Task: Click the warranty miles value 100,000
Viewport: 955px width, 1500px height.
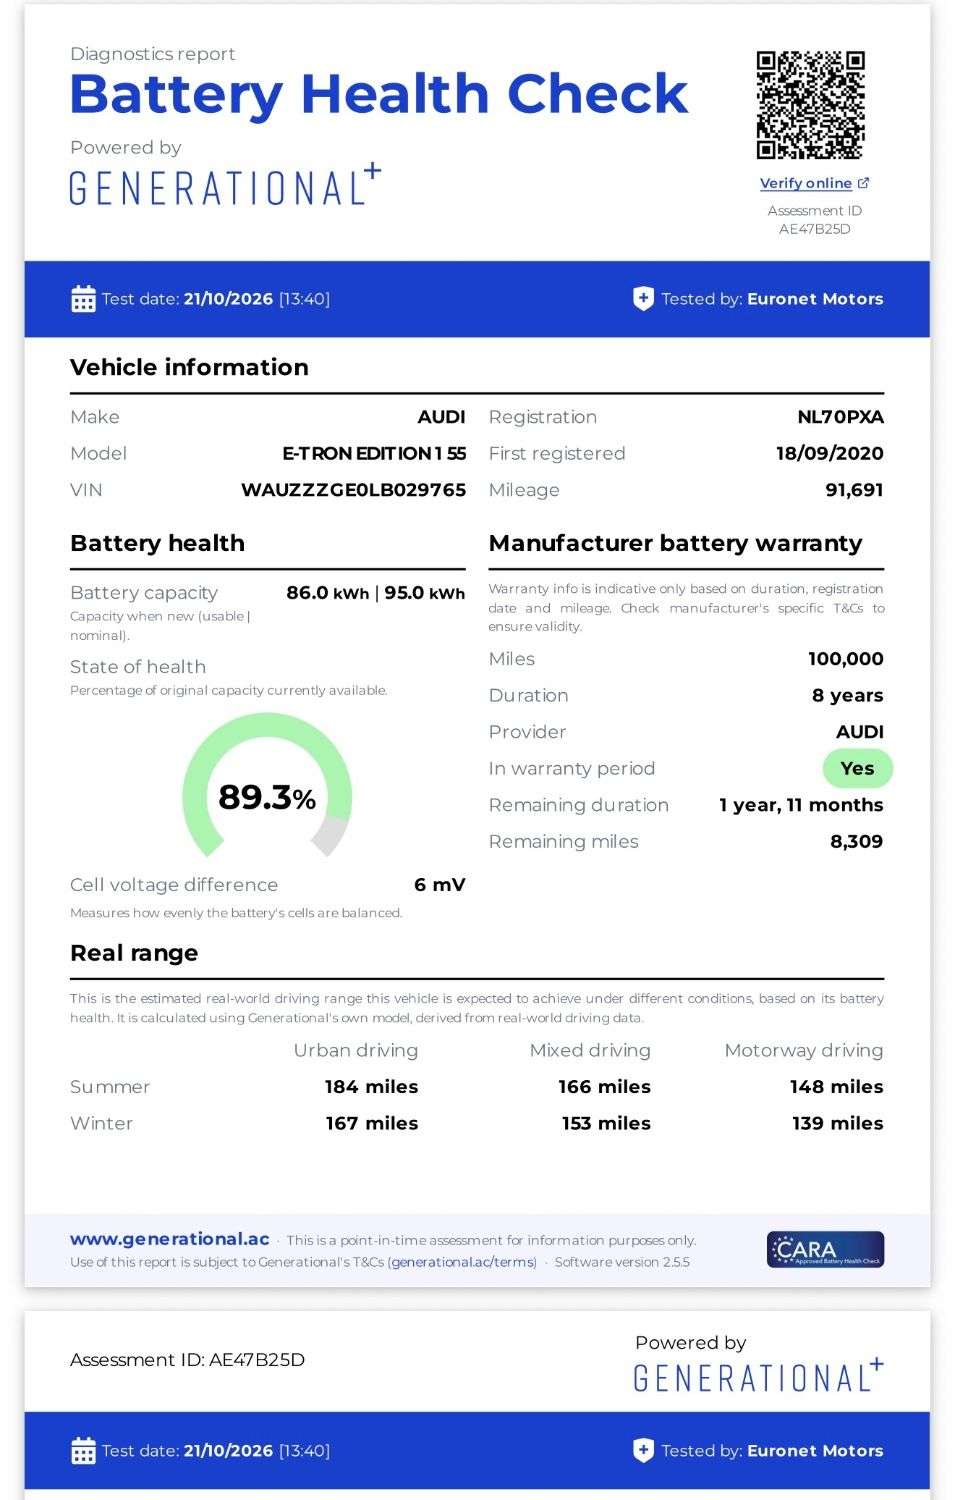Action: [x=846, y=659]
